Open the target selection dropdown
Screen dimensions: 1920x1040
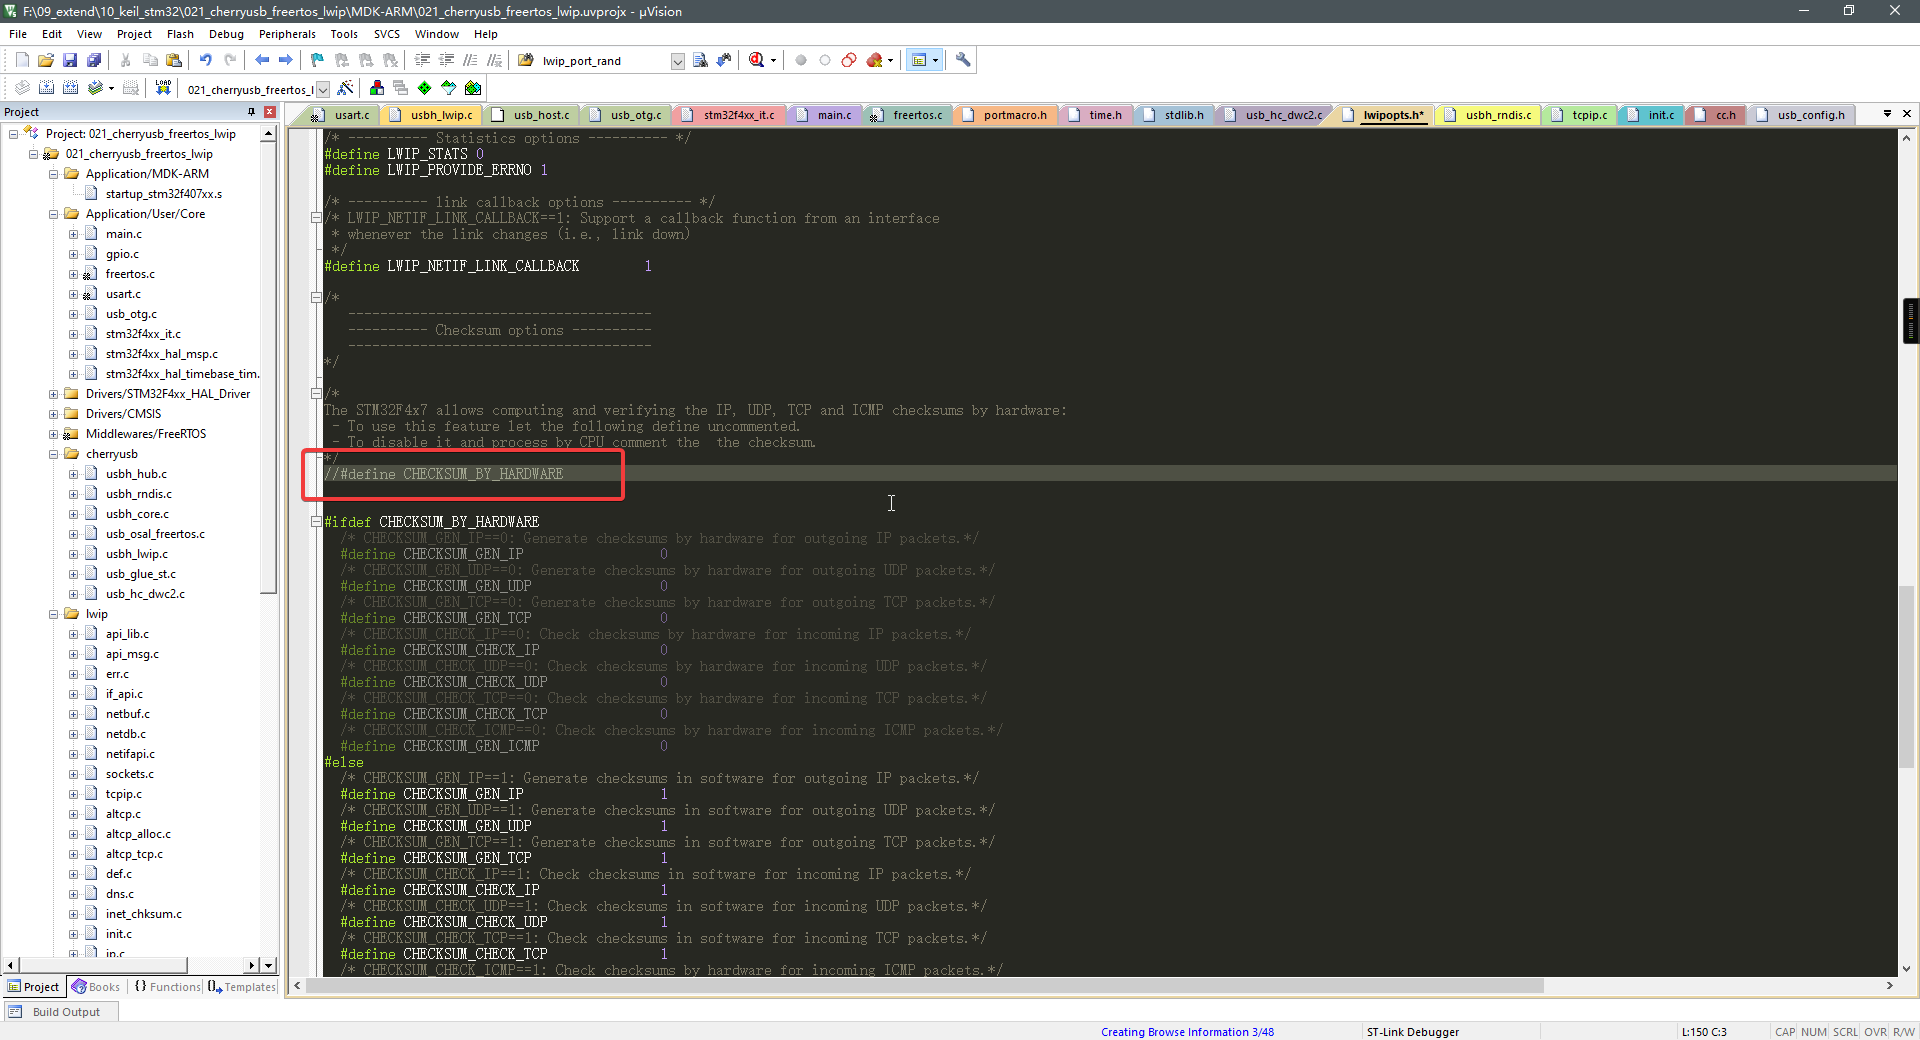tap(322, 89)
